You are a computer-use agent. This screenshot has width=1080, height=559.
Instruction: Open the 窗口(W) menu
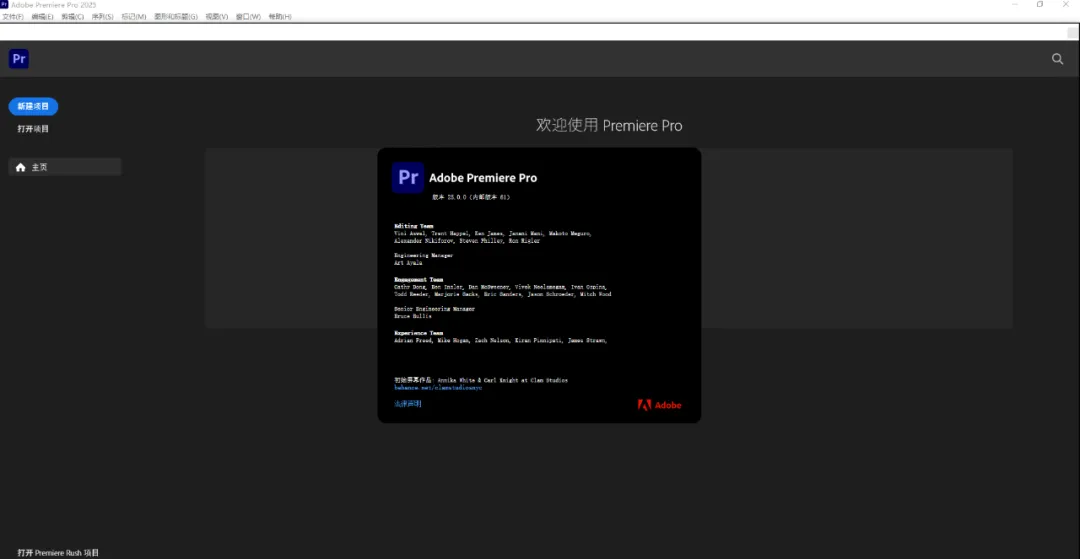(x=249, y=17)
